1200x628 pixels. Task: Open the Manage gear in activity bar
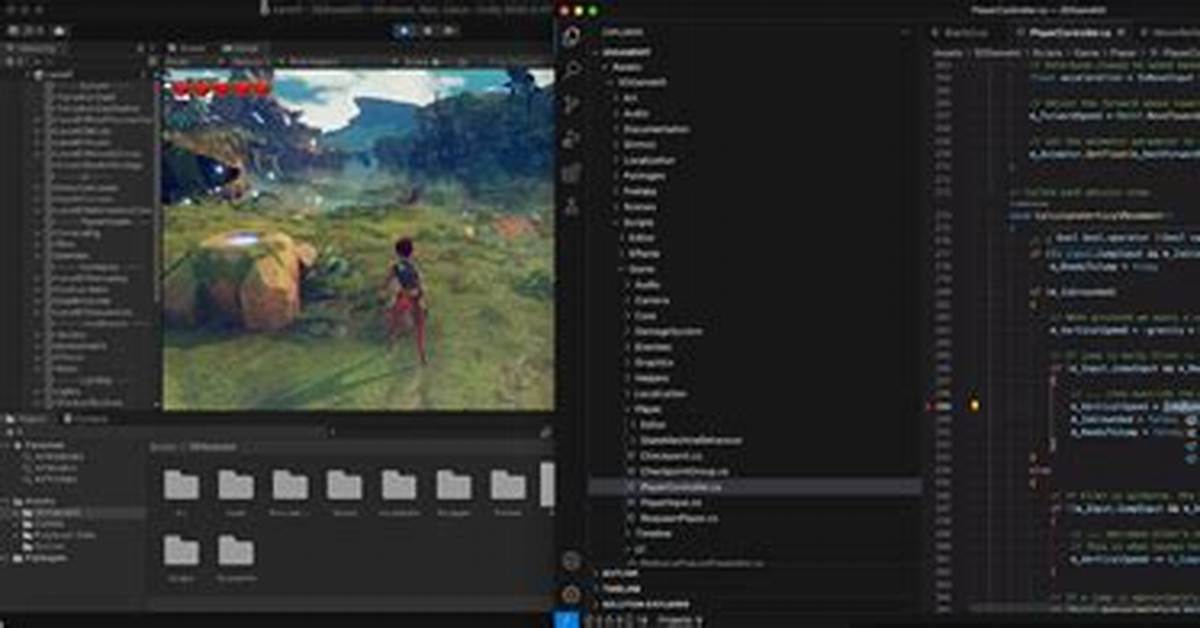click(x=571, y=594)
